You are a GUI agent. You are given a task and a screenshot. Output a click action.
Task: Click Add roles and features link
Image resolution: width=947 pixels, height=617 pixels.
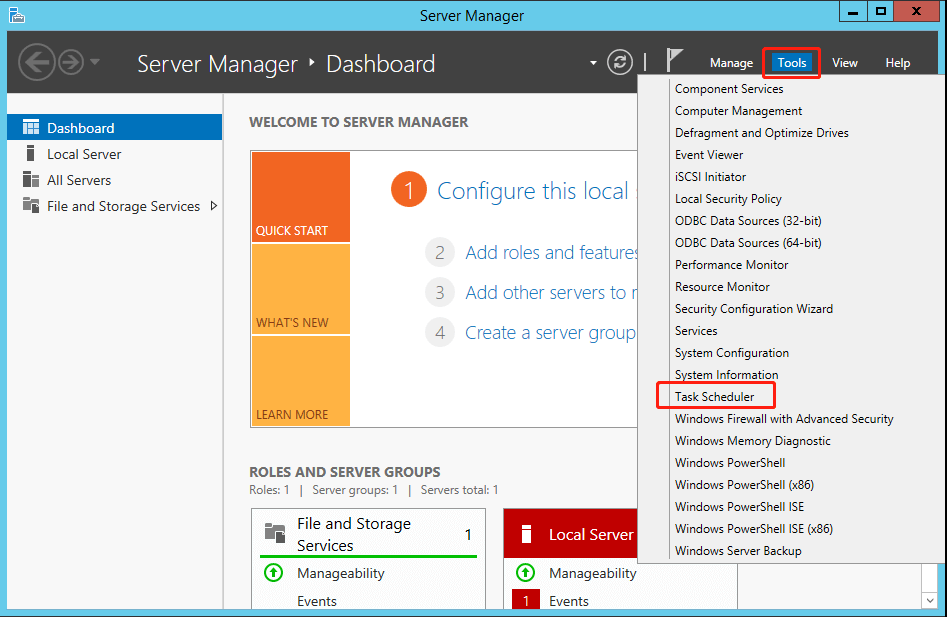[552, 253]
